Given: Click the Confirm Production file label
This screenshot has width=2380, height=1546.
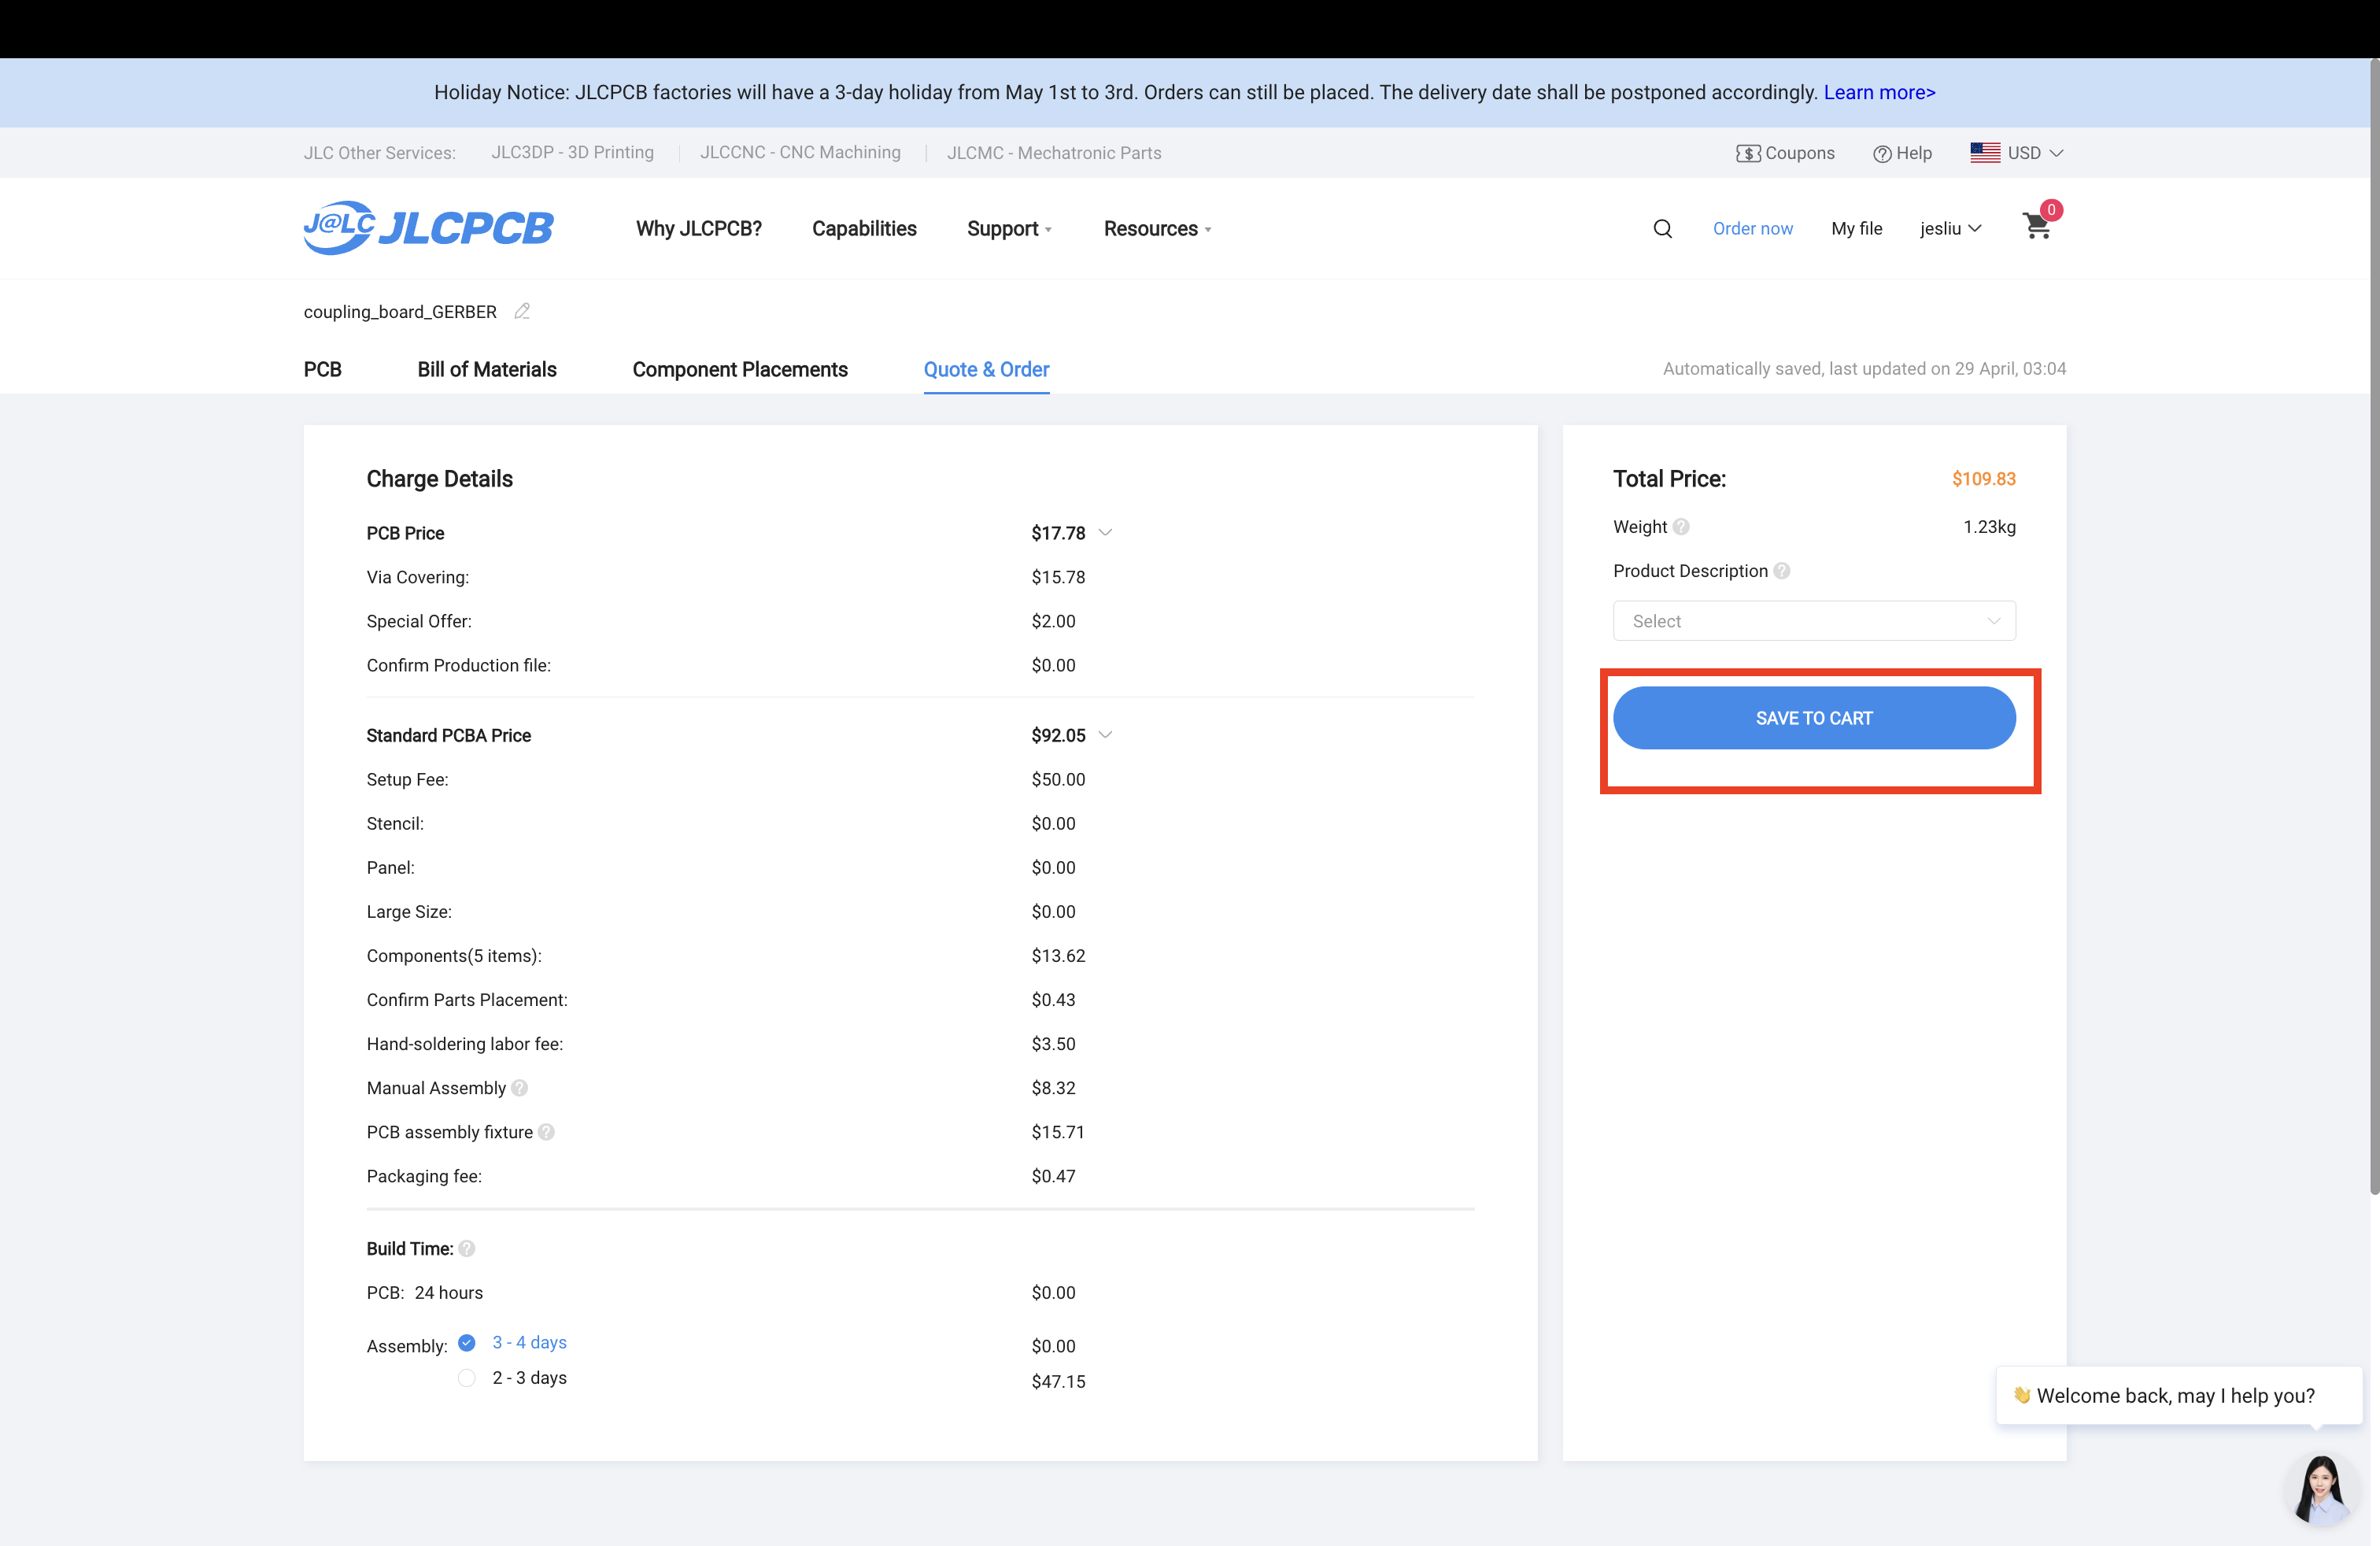Looking at the screenshot, I should pos(459,665).
